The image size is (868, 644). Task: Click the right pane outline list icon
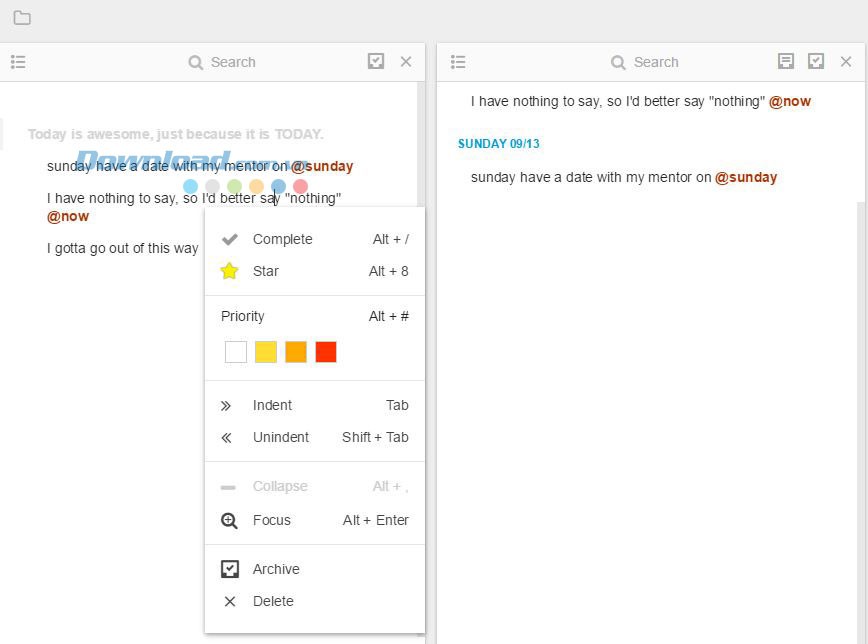tap(458, 62)
